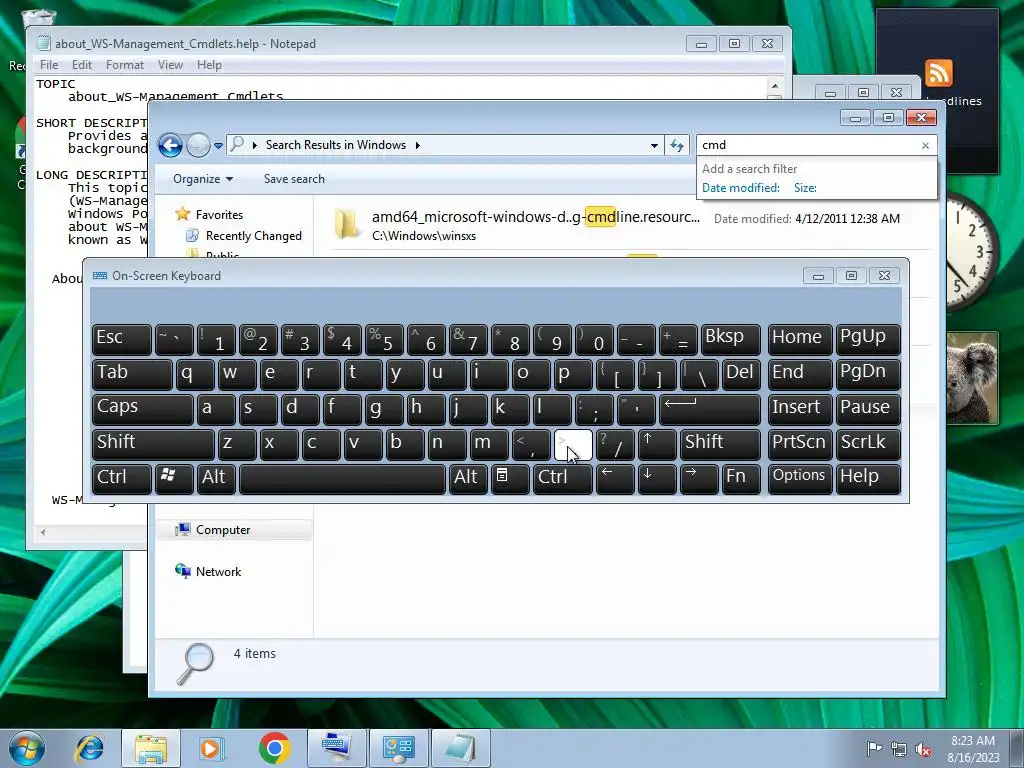This screenshot has height=768, width=1024.
Task: Open the File menu in Notepad
Action: 49,65
